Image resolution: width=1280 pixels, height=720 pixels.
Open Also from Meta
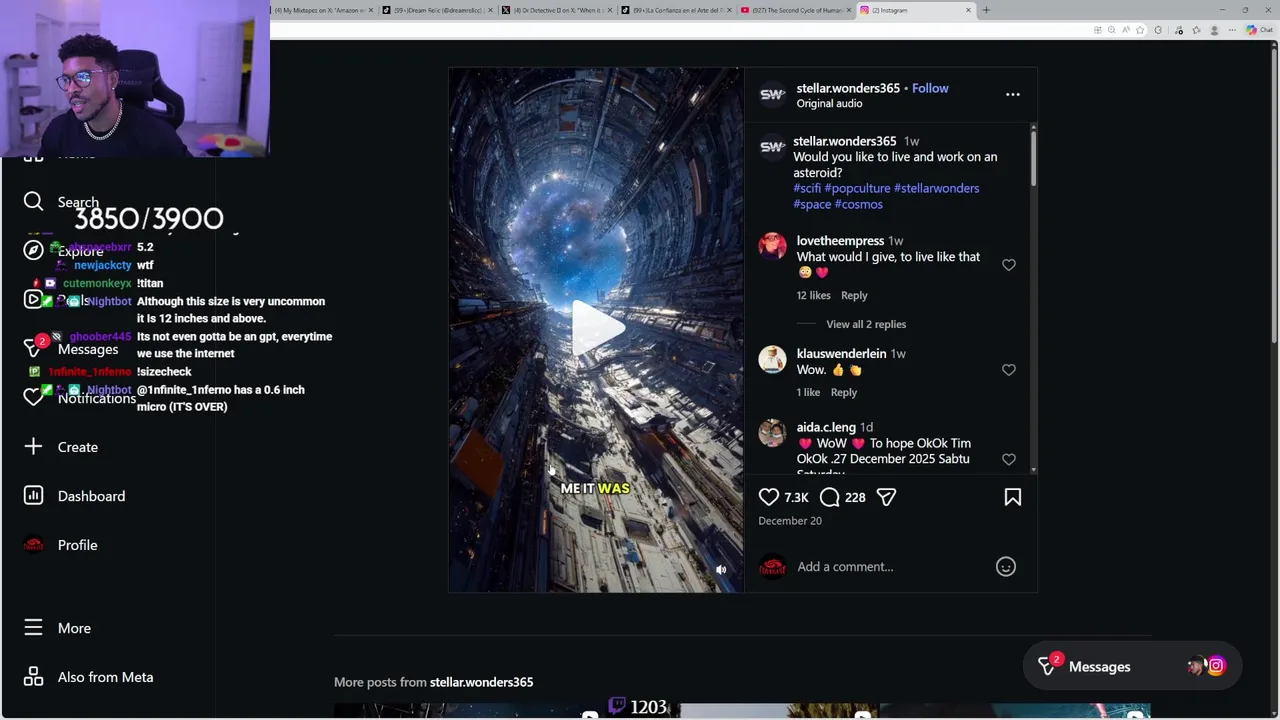[89, 677]
